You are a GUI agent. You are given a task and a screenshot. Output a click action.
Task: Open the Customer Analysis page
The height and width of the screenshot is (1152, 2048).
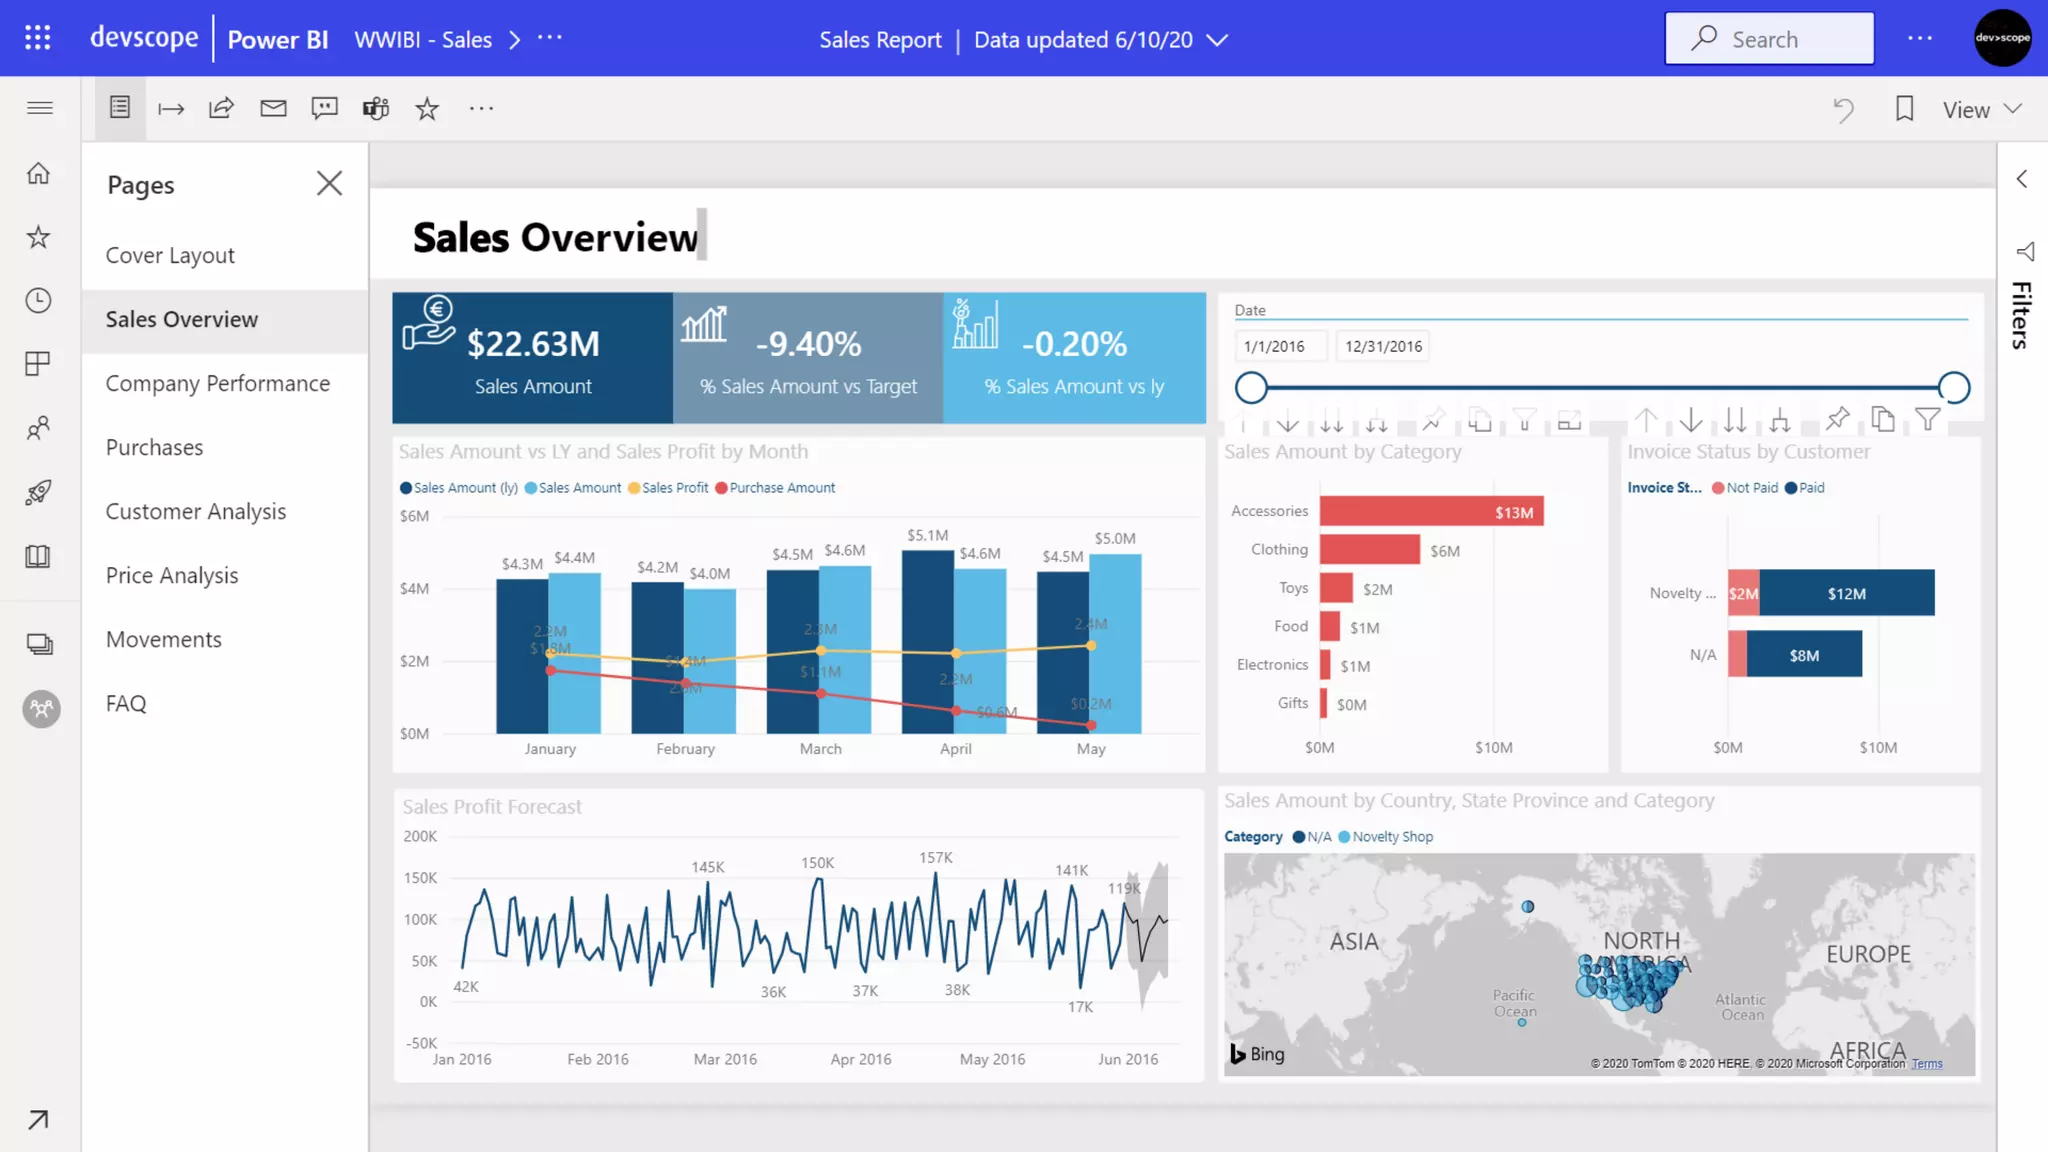pyautogui.click(x=196, y=511)
